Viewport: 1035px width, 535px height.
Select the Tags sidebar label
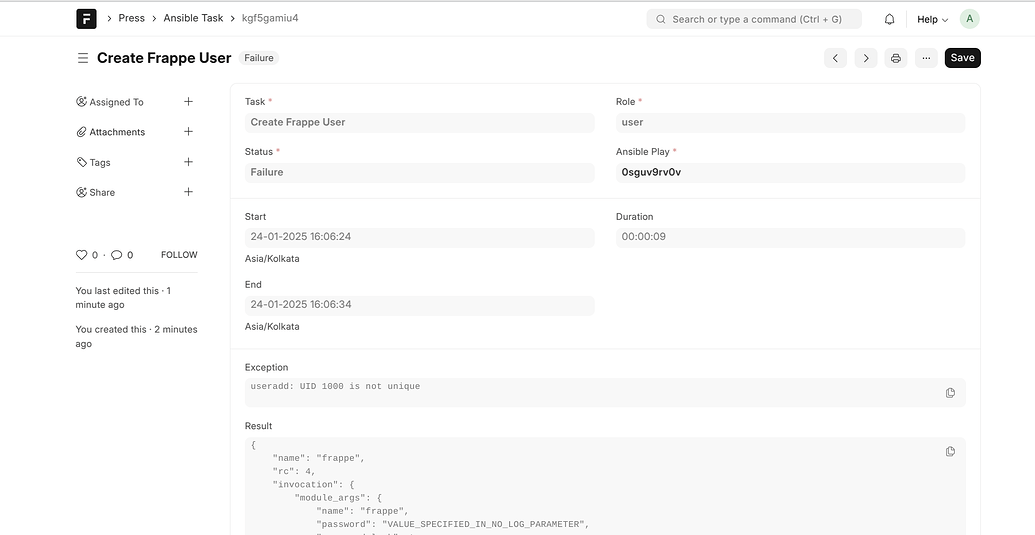(100, 162)
